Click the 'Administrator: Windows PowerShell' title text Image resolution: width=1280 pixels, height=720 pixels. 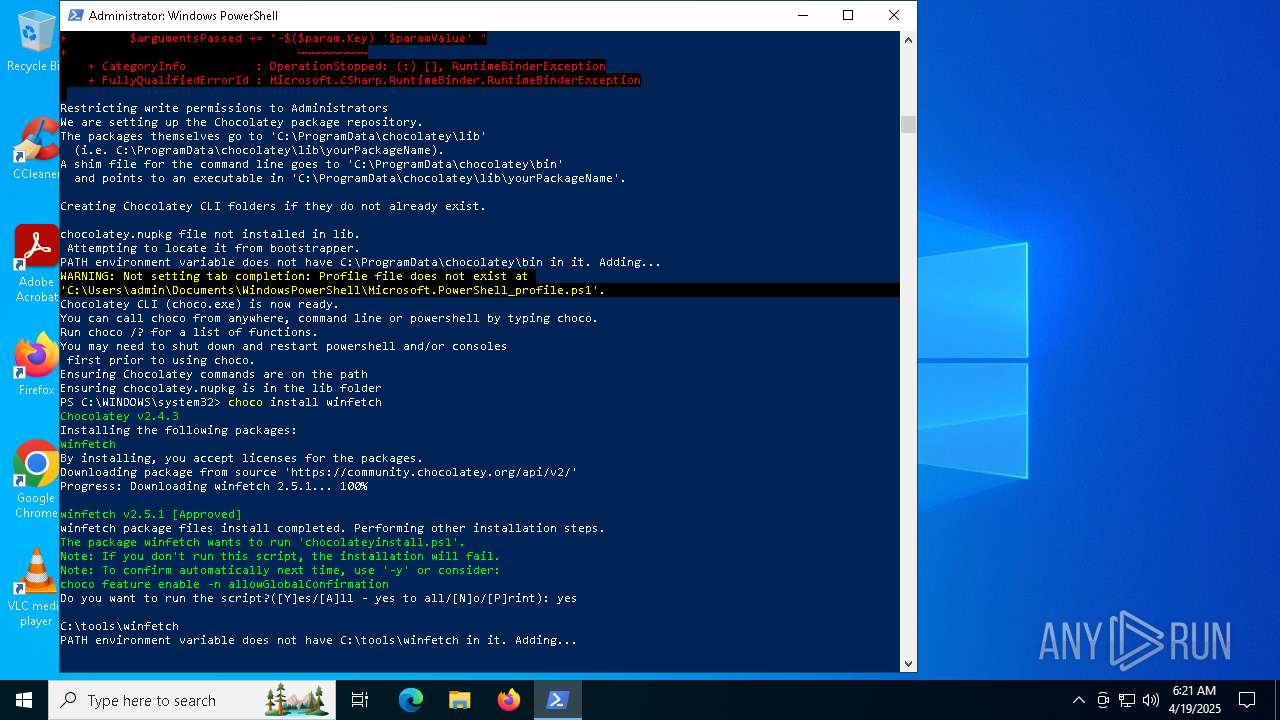pyautogui.click(x=183, y=15)
